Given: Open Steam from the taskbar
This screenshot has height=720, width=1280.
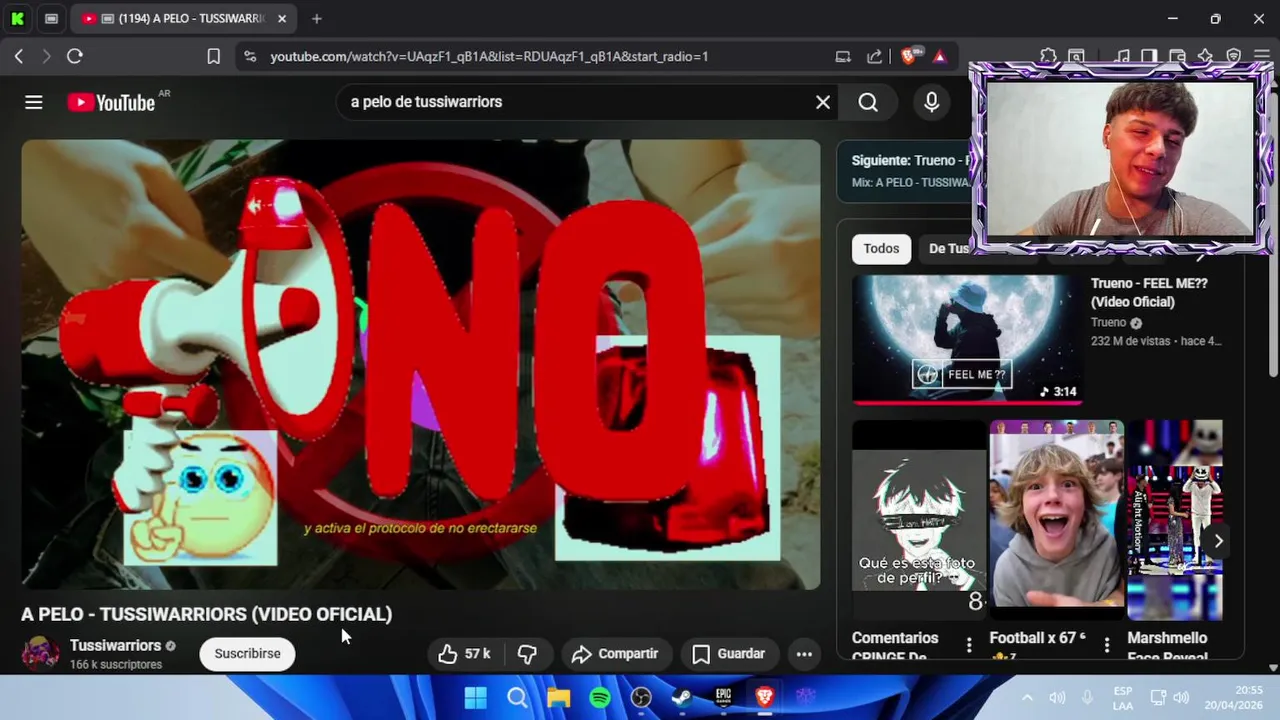Looking at the screenshot, I should 682,697.
